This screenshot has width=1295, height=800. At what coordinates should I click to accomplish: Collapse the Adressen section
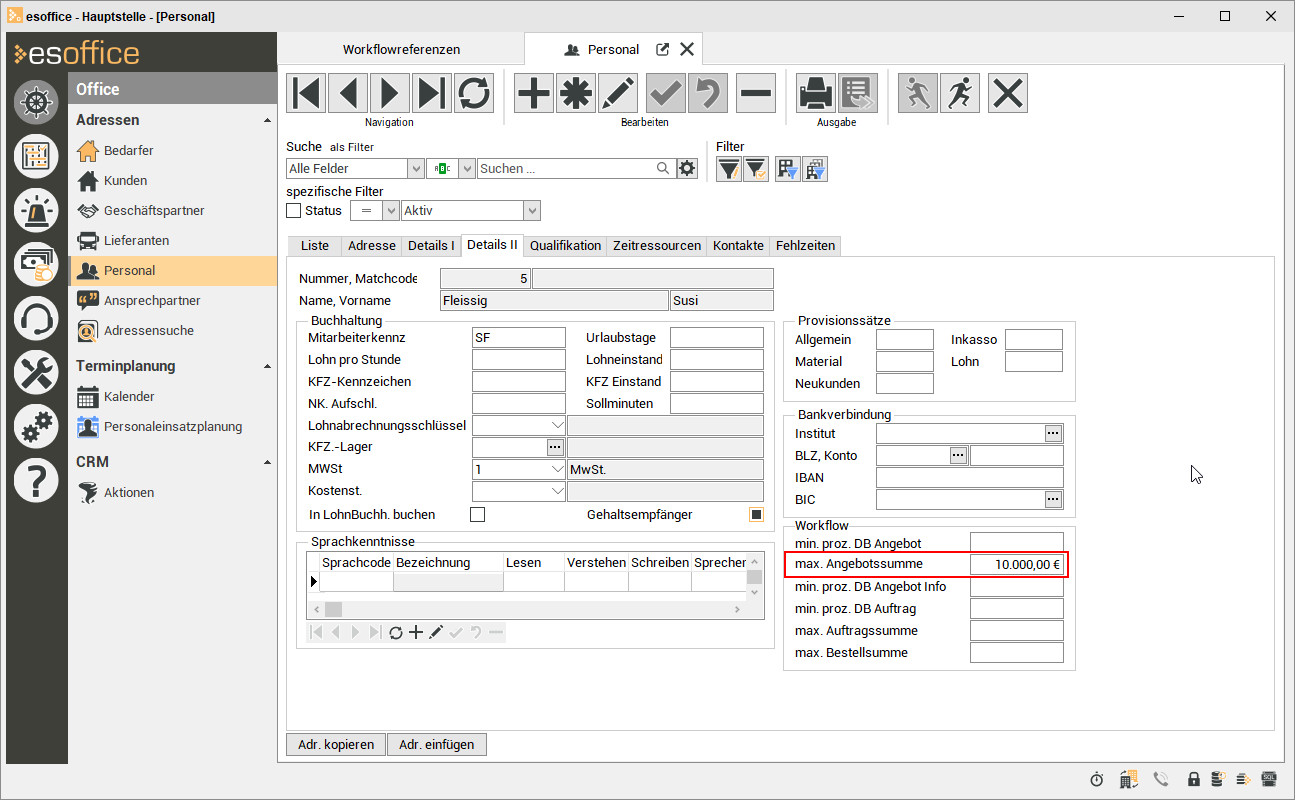point(267,120)
